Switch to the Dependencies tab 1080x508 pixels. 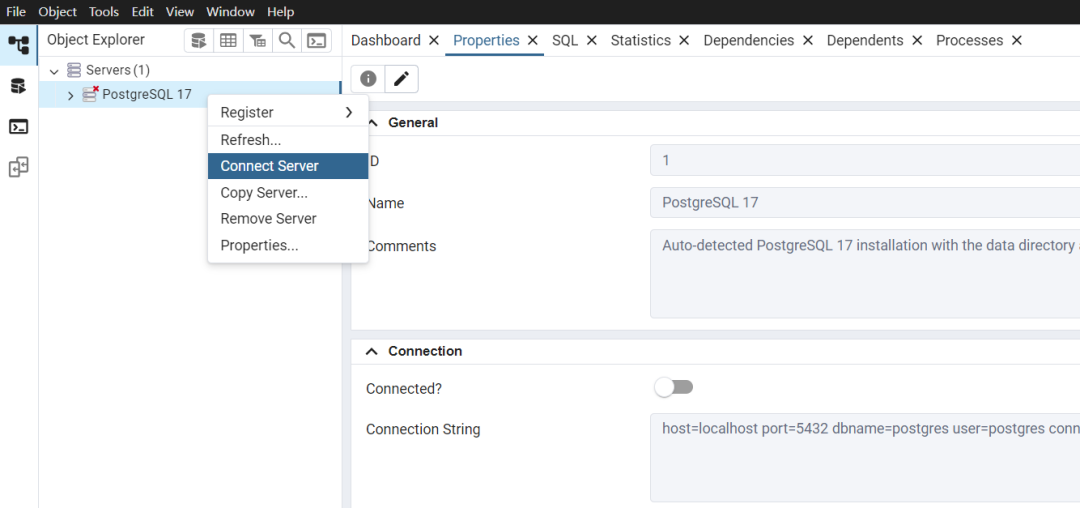point(749,41)
